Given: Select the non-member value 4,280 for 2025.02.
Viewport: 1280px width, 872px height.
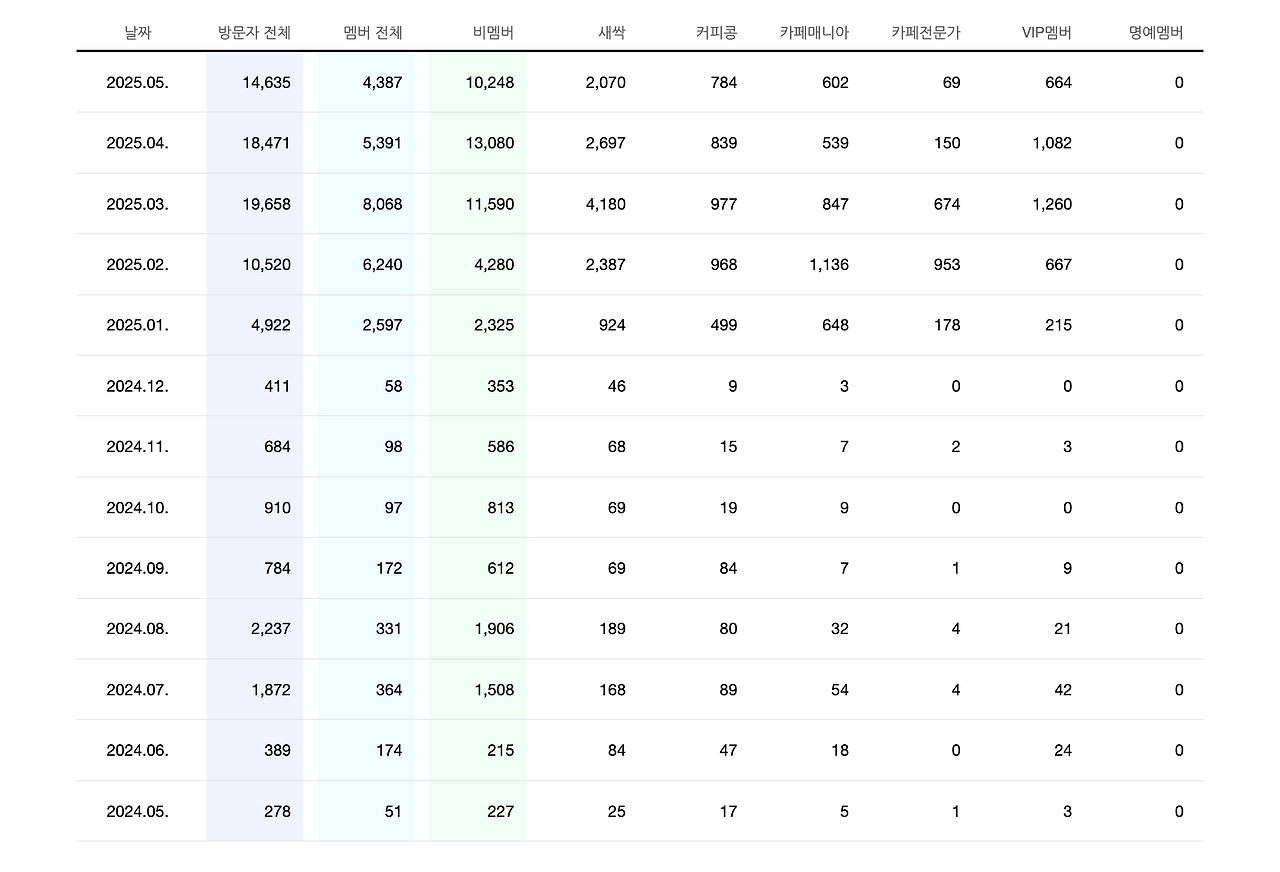Looking at the screenshot, I should 494,264.
